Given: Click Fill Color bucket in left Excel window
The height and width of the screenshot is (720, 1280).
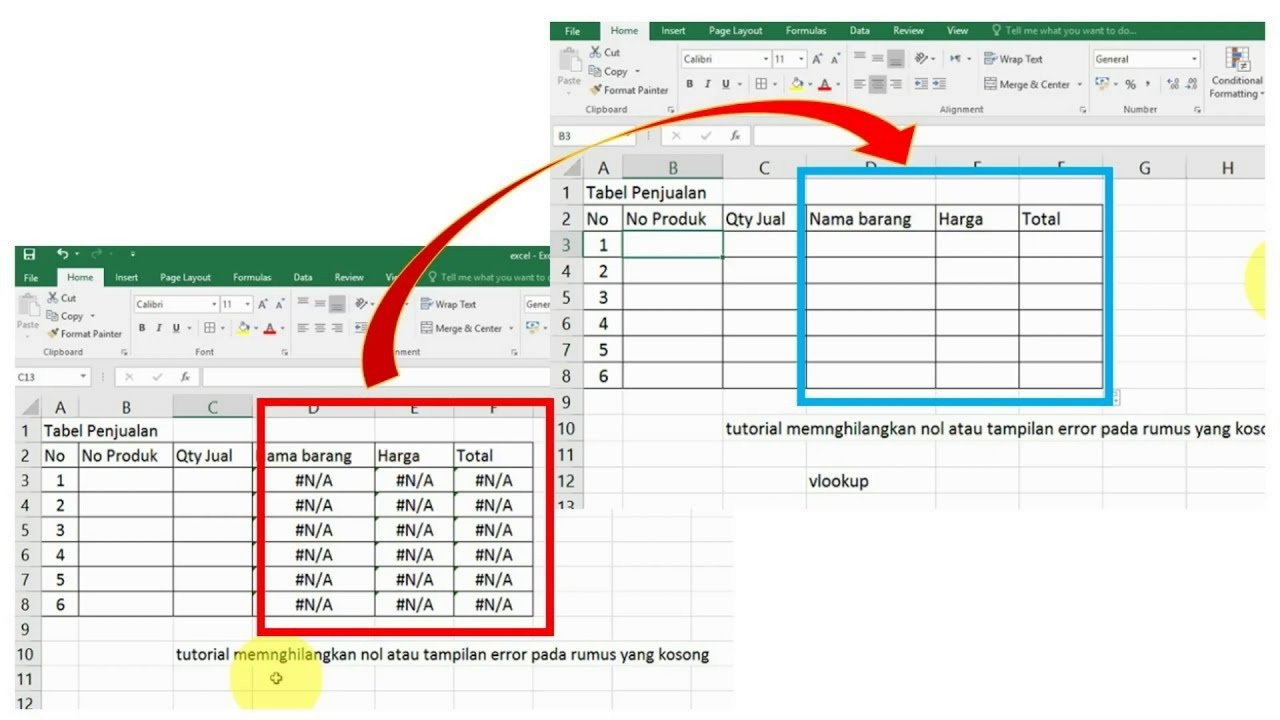Looking at the screenshot, I should coord(243,328).
